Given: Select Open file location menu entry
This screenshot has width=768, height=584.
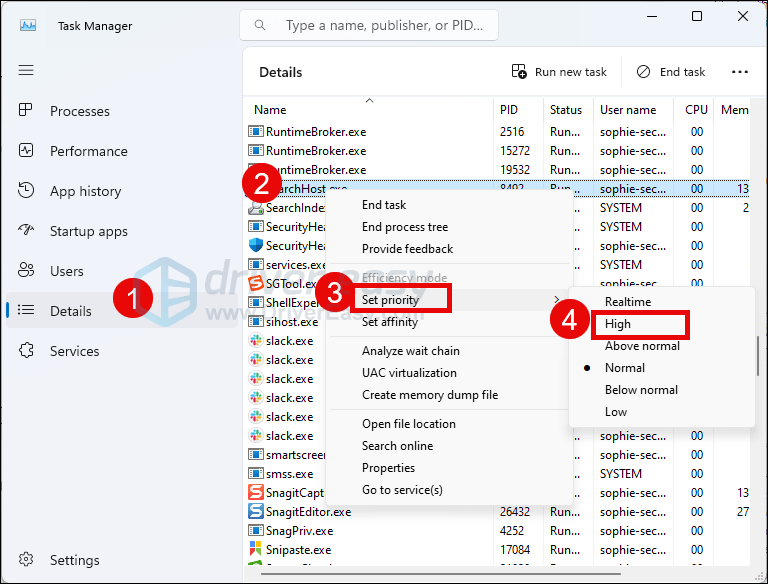Looking at the screenshot, I should [x=408, y=424].
